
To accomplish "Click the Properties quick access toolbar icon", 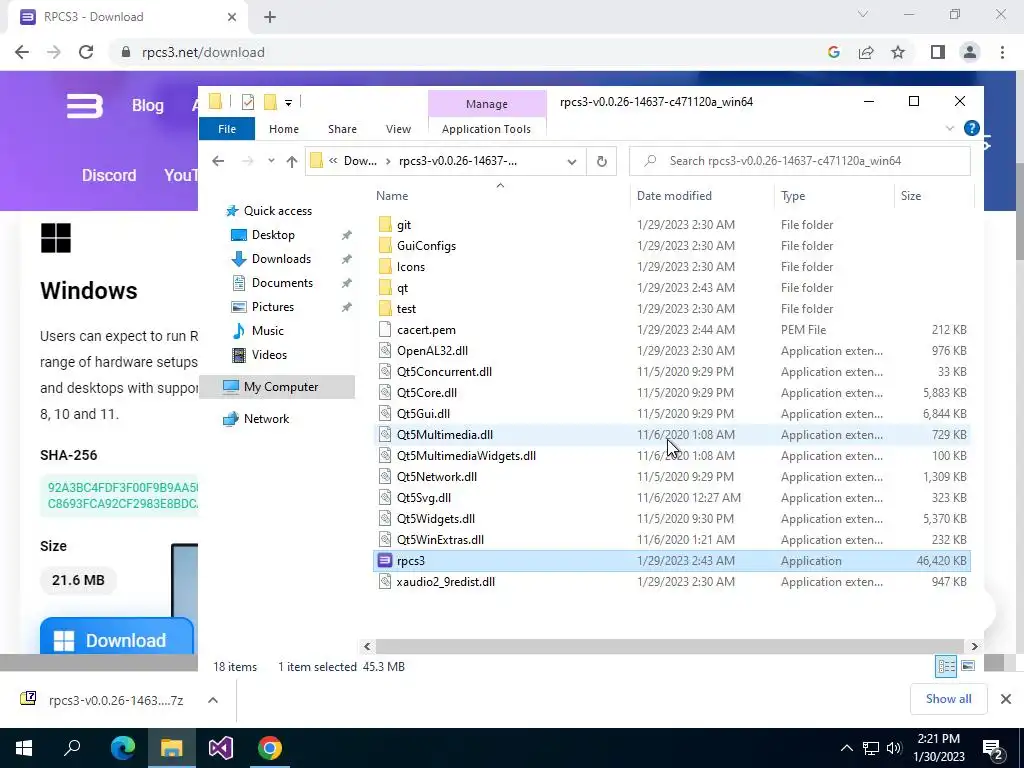I will coord(248,102).
